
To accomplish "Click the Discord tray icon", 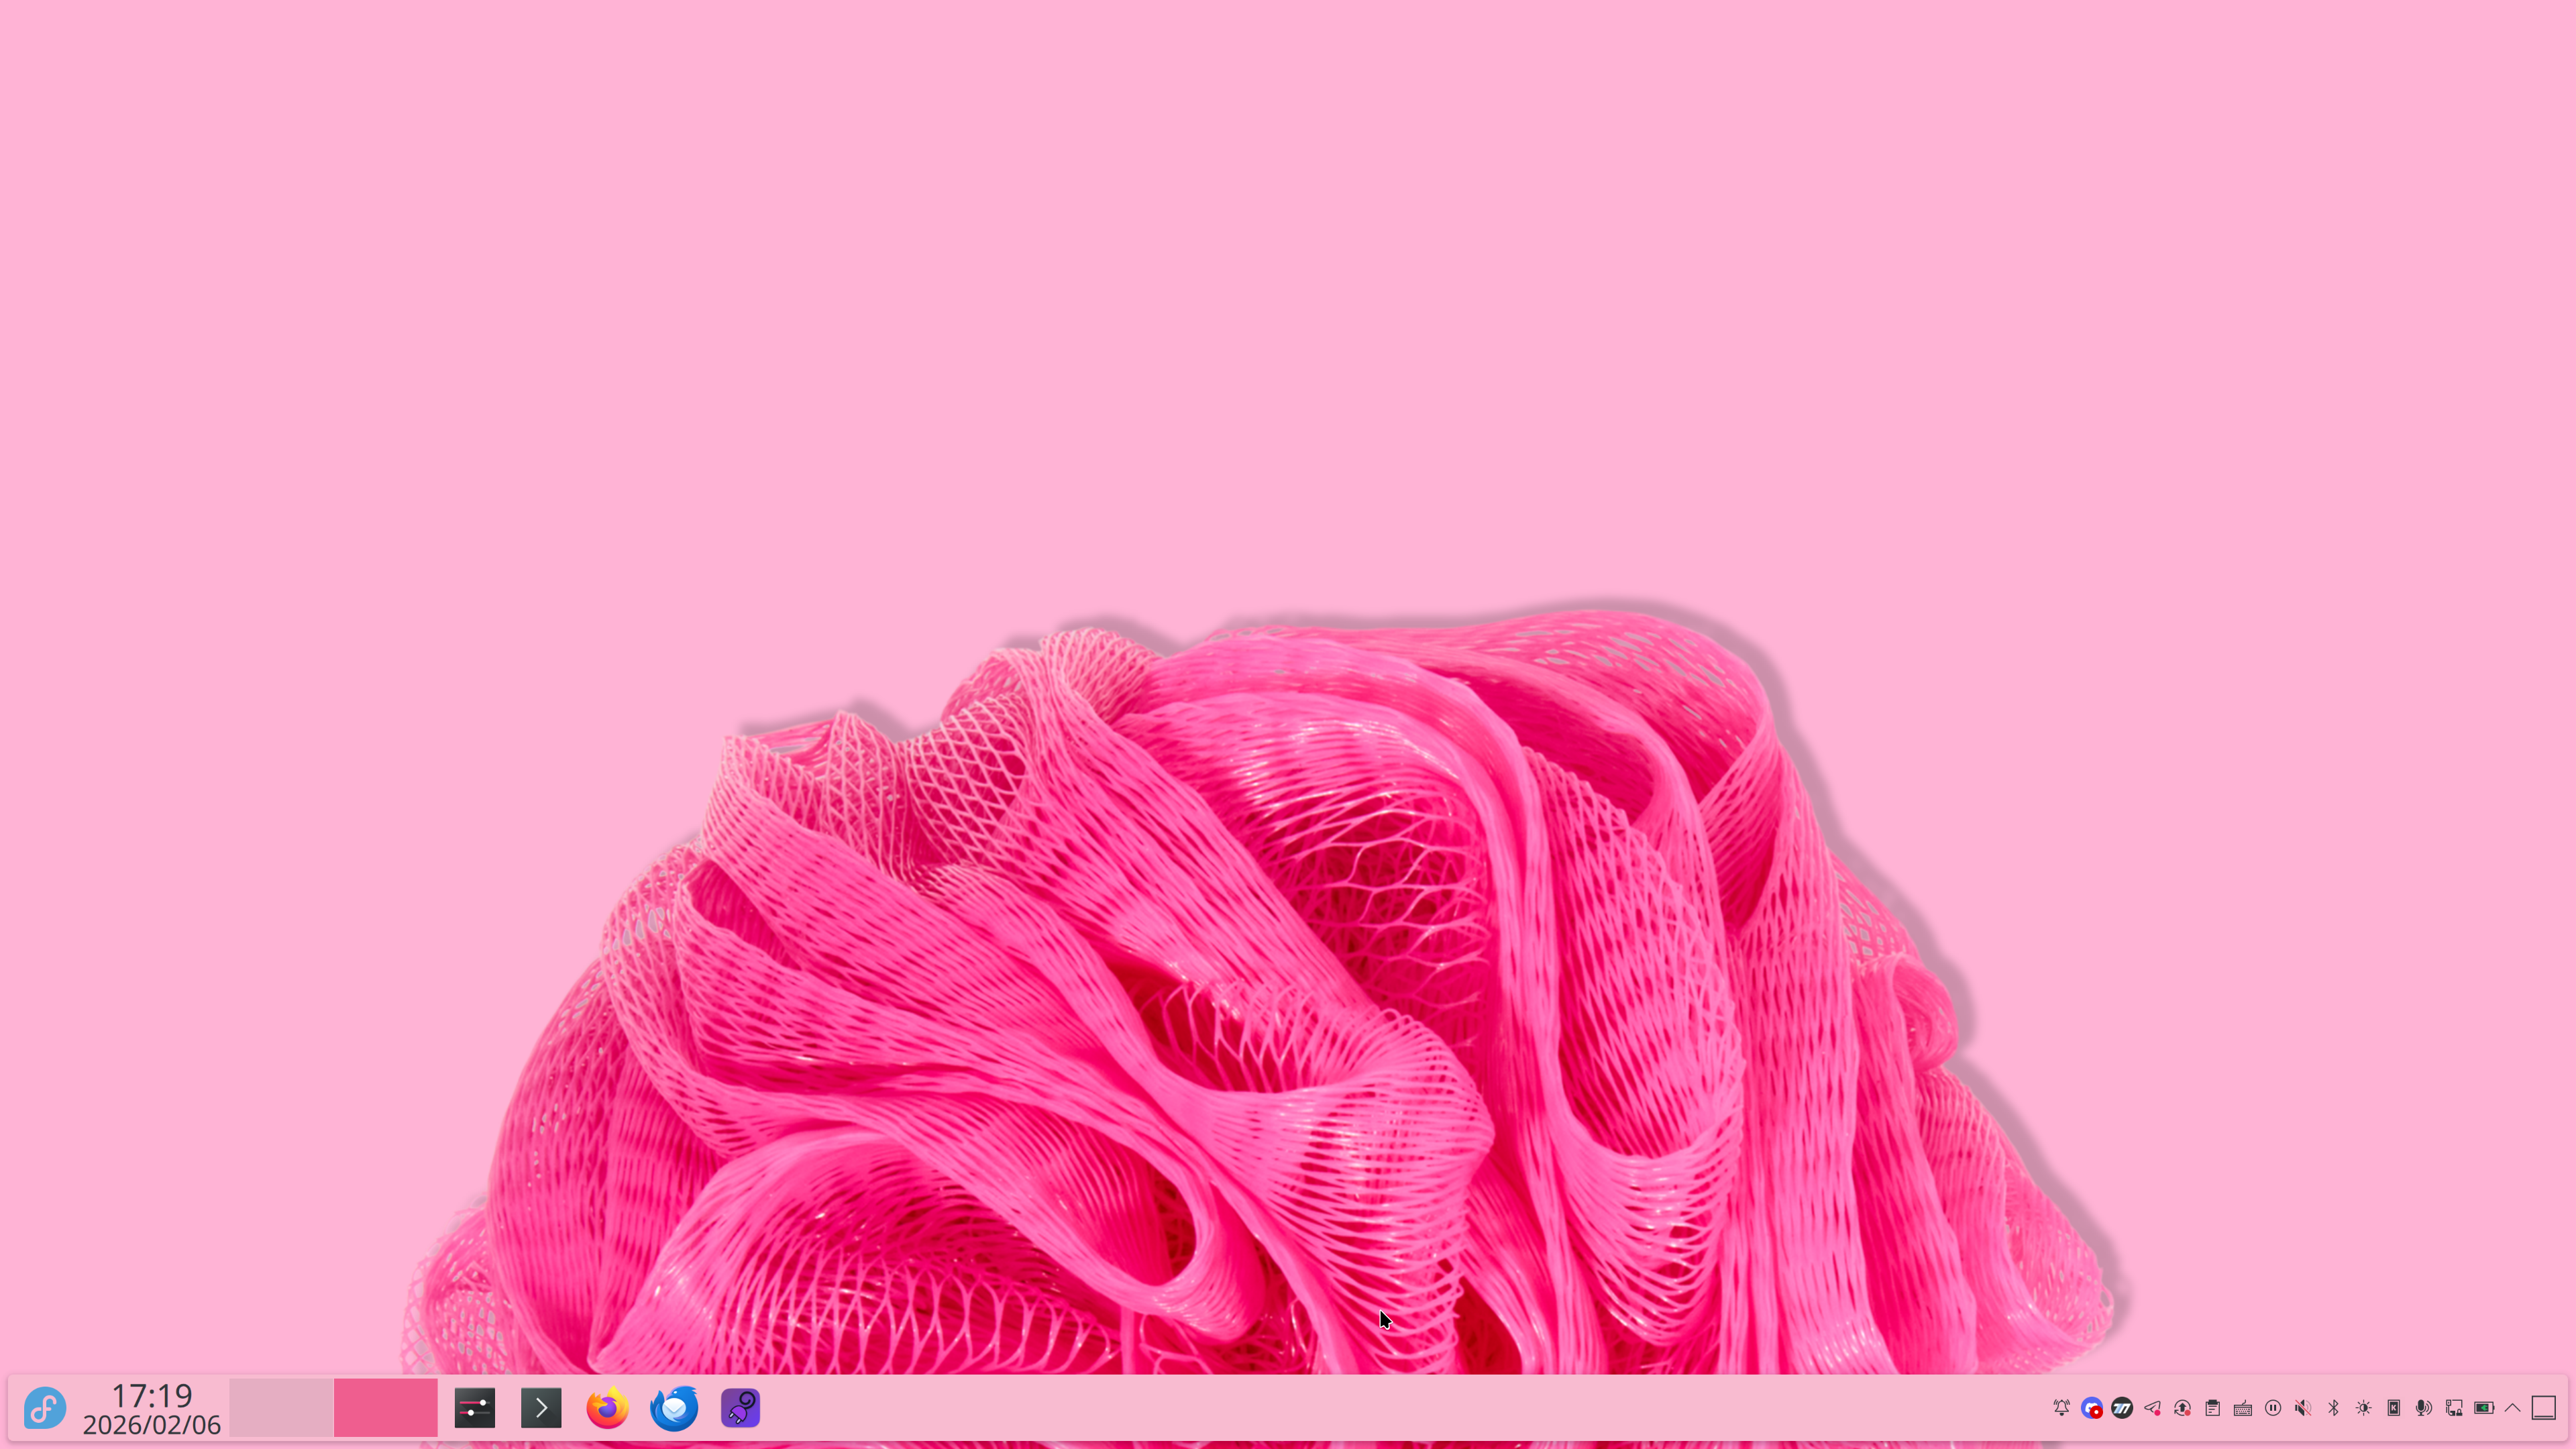I will tap(2092, 1408).
